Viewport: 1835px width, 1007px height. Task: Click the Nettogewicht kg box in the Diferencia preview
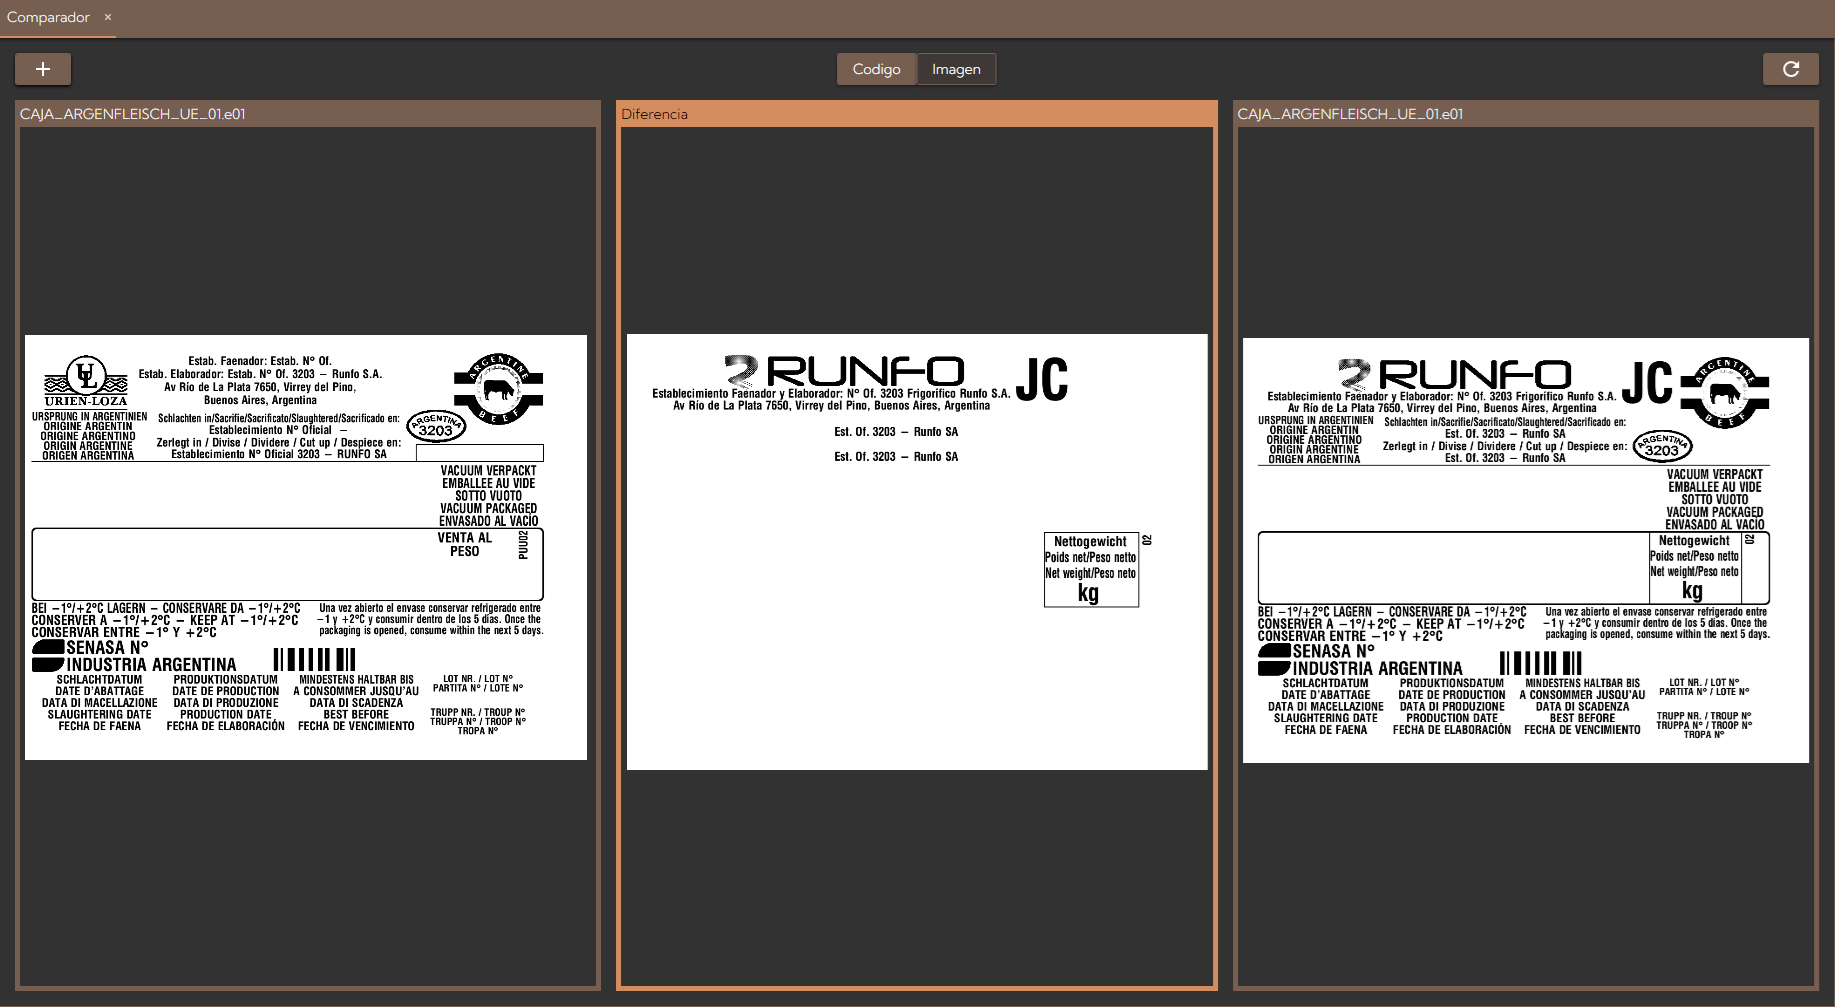(x=1091, y=569)
